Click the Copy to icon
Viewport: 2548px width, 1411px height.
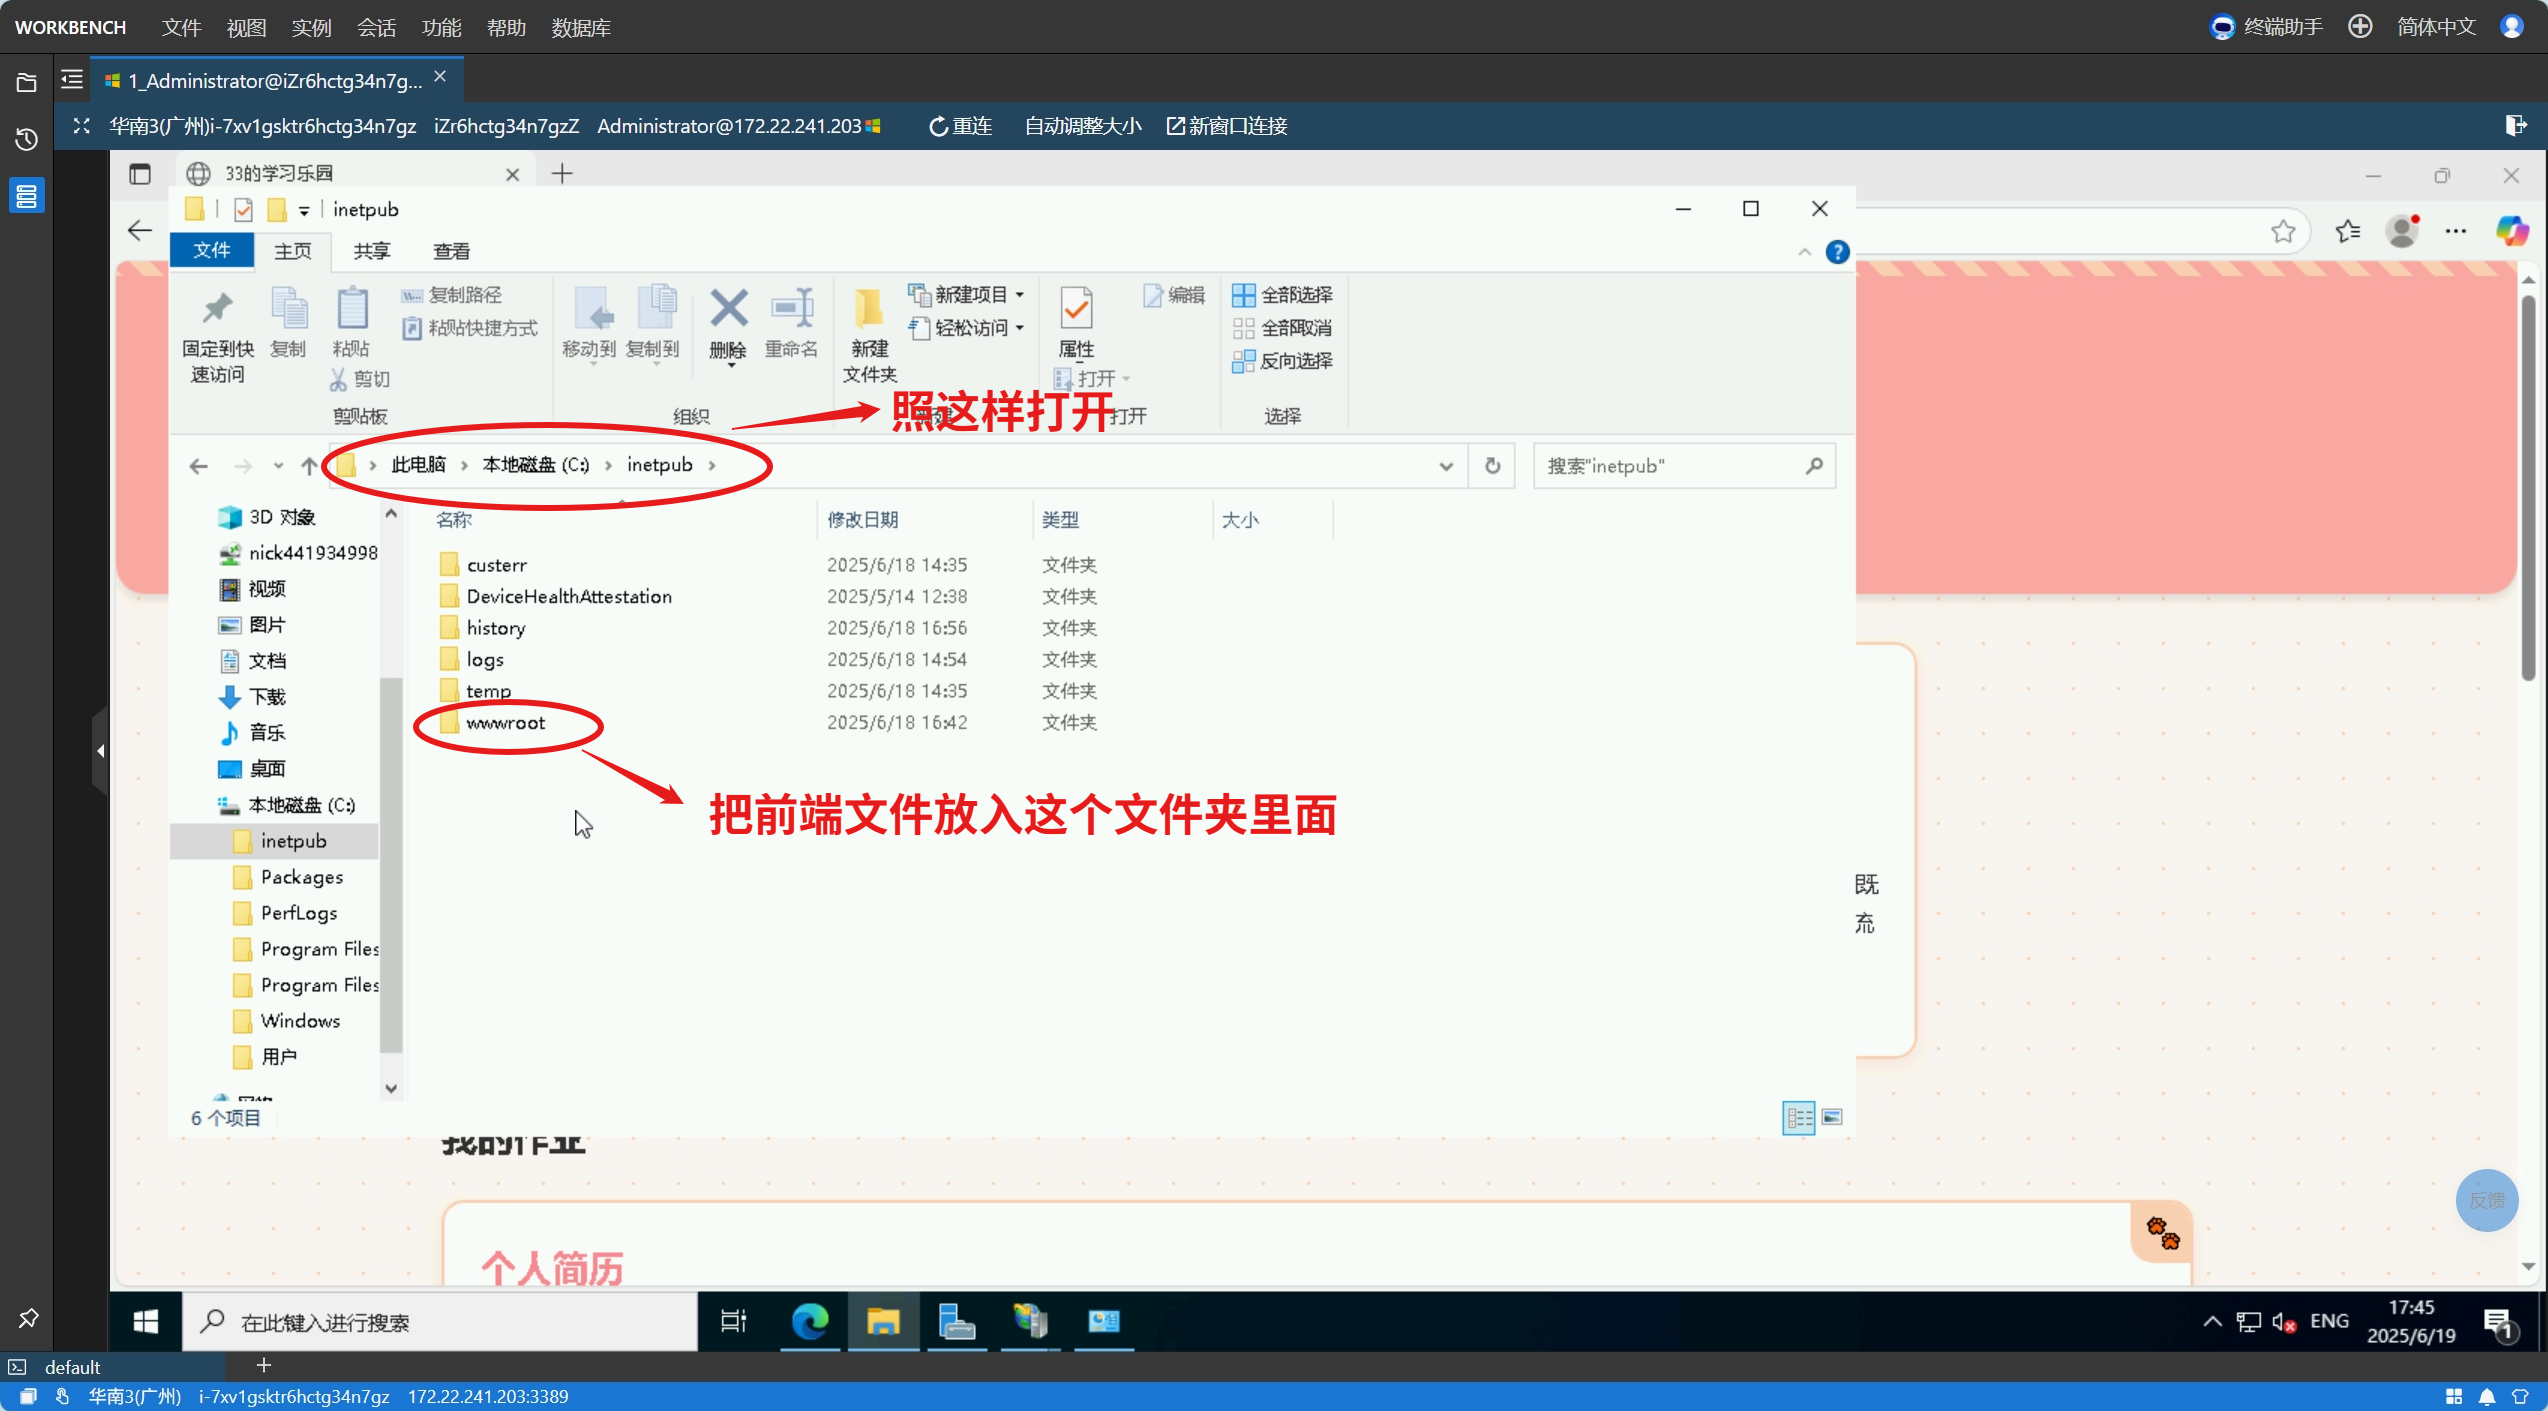pyautogui.click(x=655, y=309)
